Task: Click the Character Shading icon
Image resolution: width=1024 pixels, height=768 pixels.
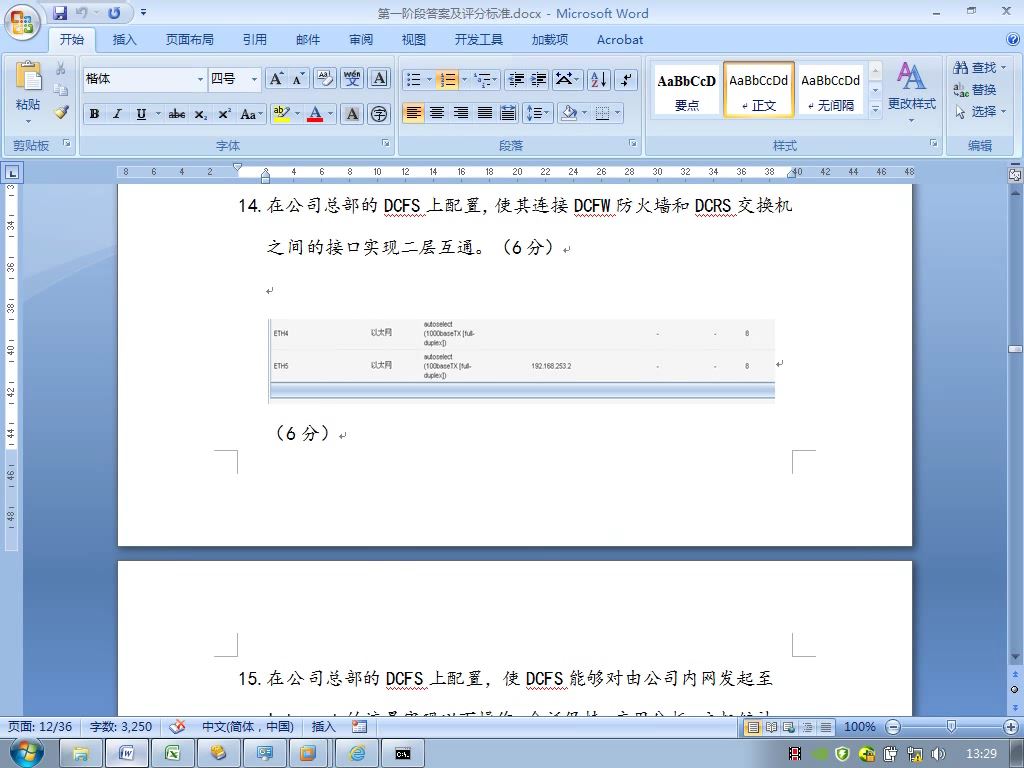Action: 352,114
